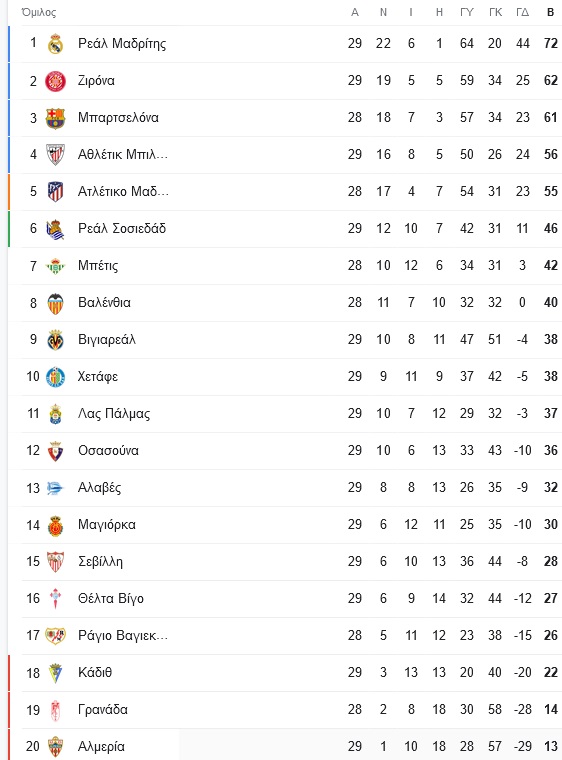
Task: Click the Real Sociedad crest icon
Action: 55,229
